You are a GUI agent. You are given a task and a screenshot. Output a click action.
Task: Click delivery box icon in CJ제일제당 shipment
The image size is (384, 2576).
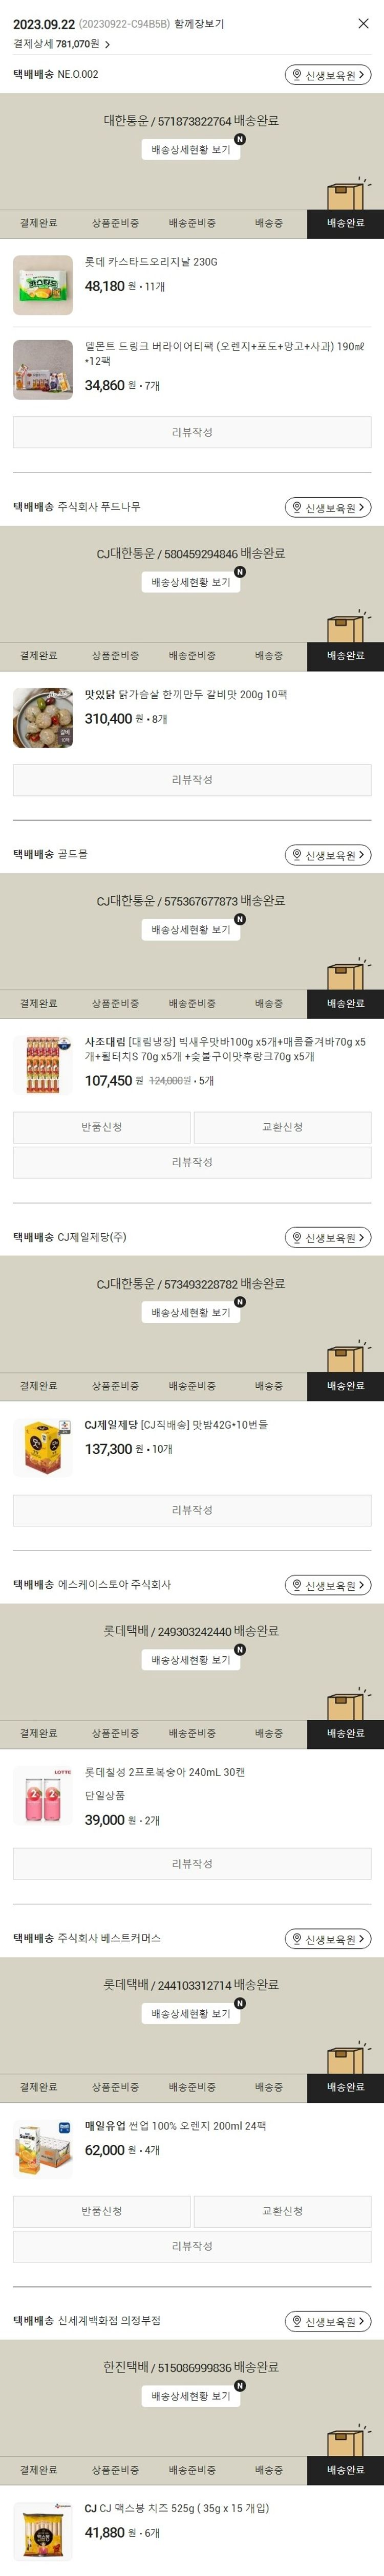[346, 1355]
